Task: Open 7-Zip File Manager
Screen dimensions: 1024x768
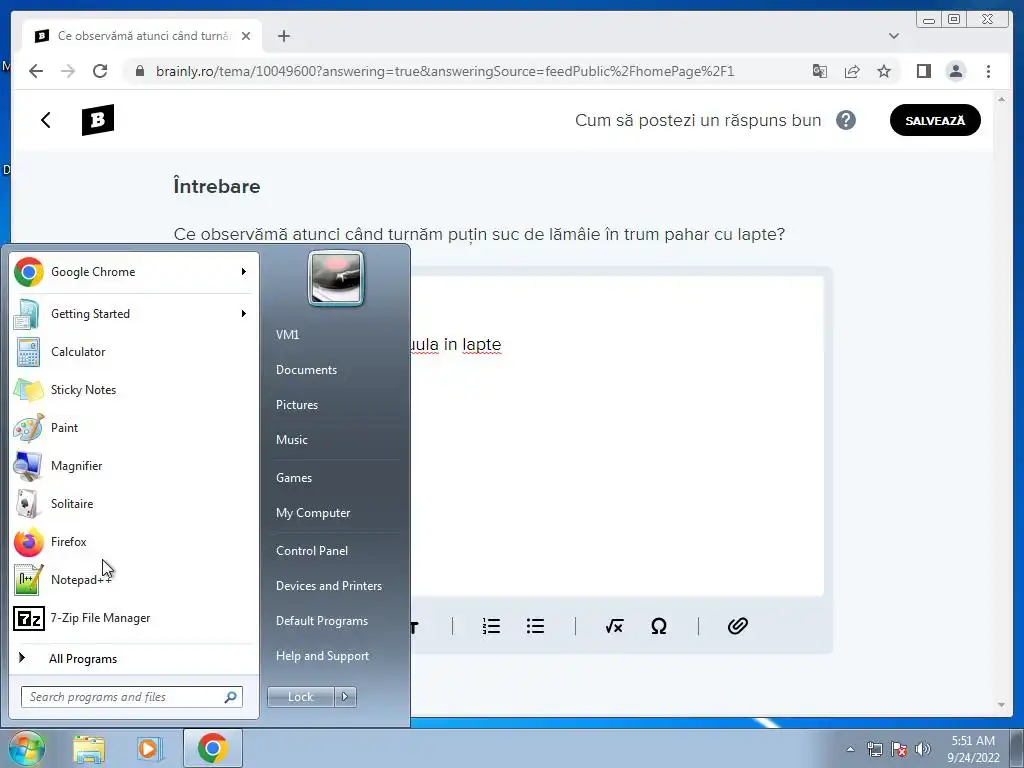Action: tap(134, 618)
